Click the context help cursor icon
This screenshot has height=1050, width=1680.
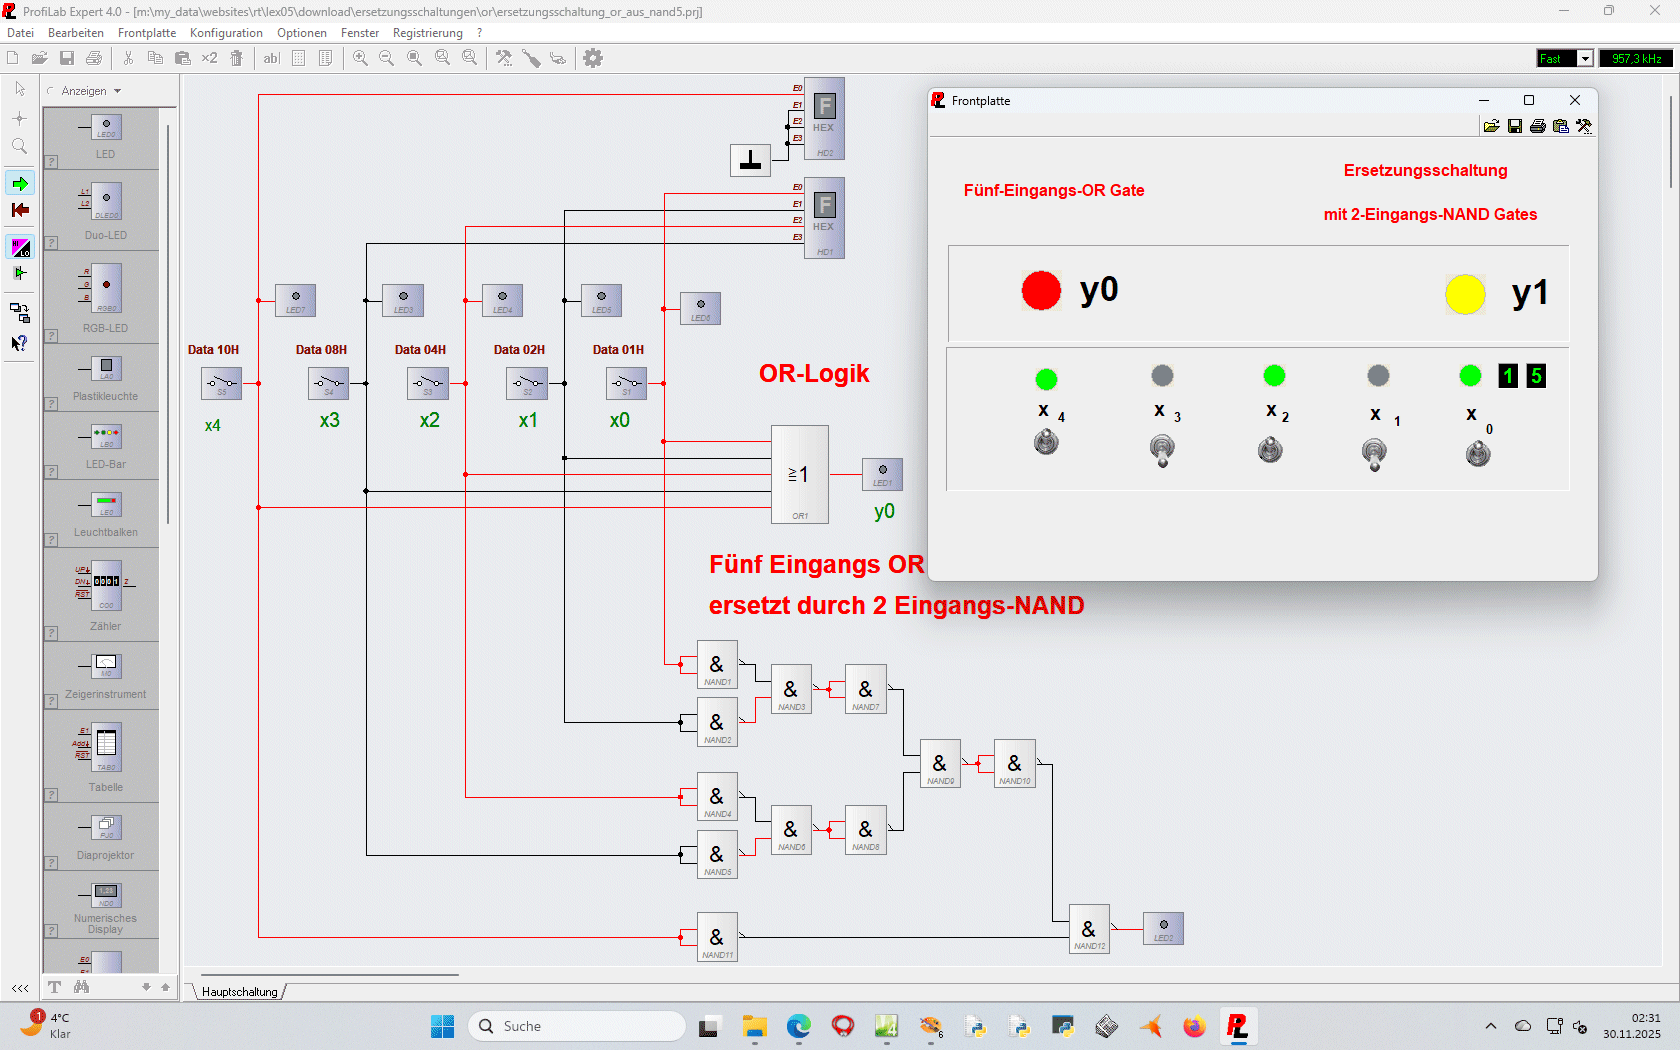pos(19,343)
